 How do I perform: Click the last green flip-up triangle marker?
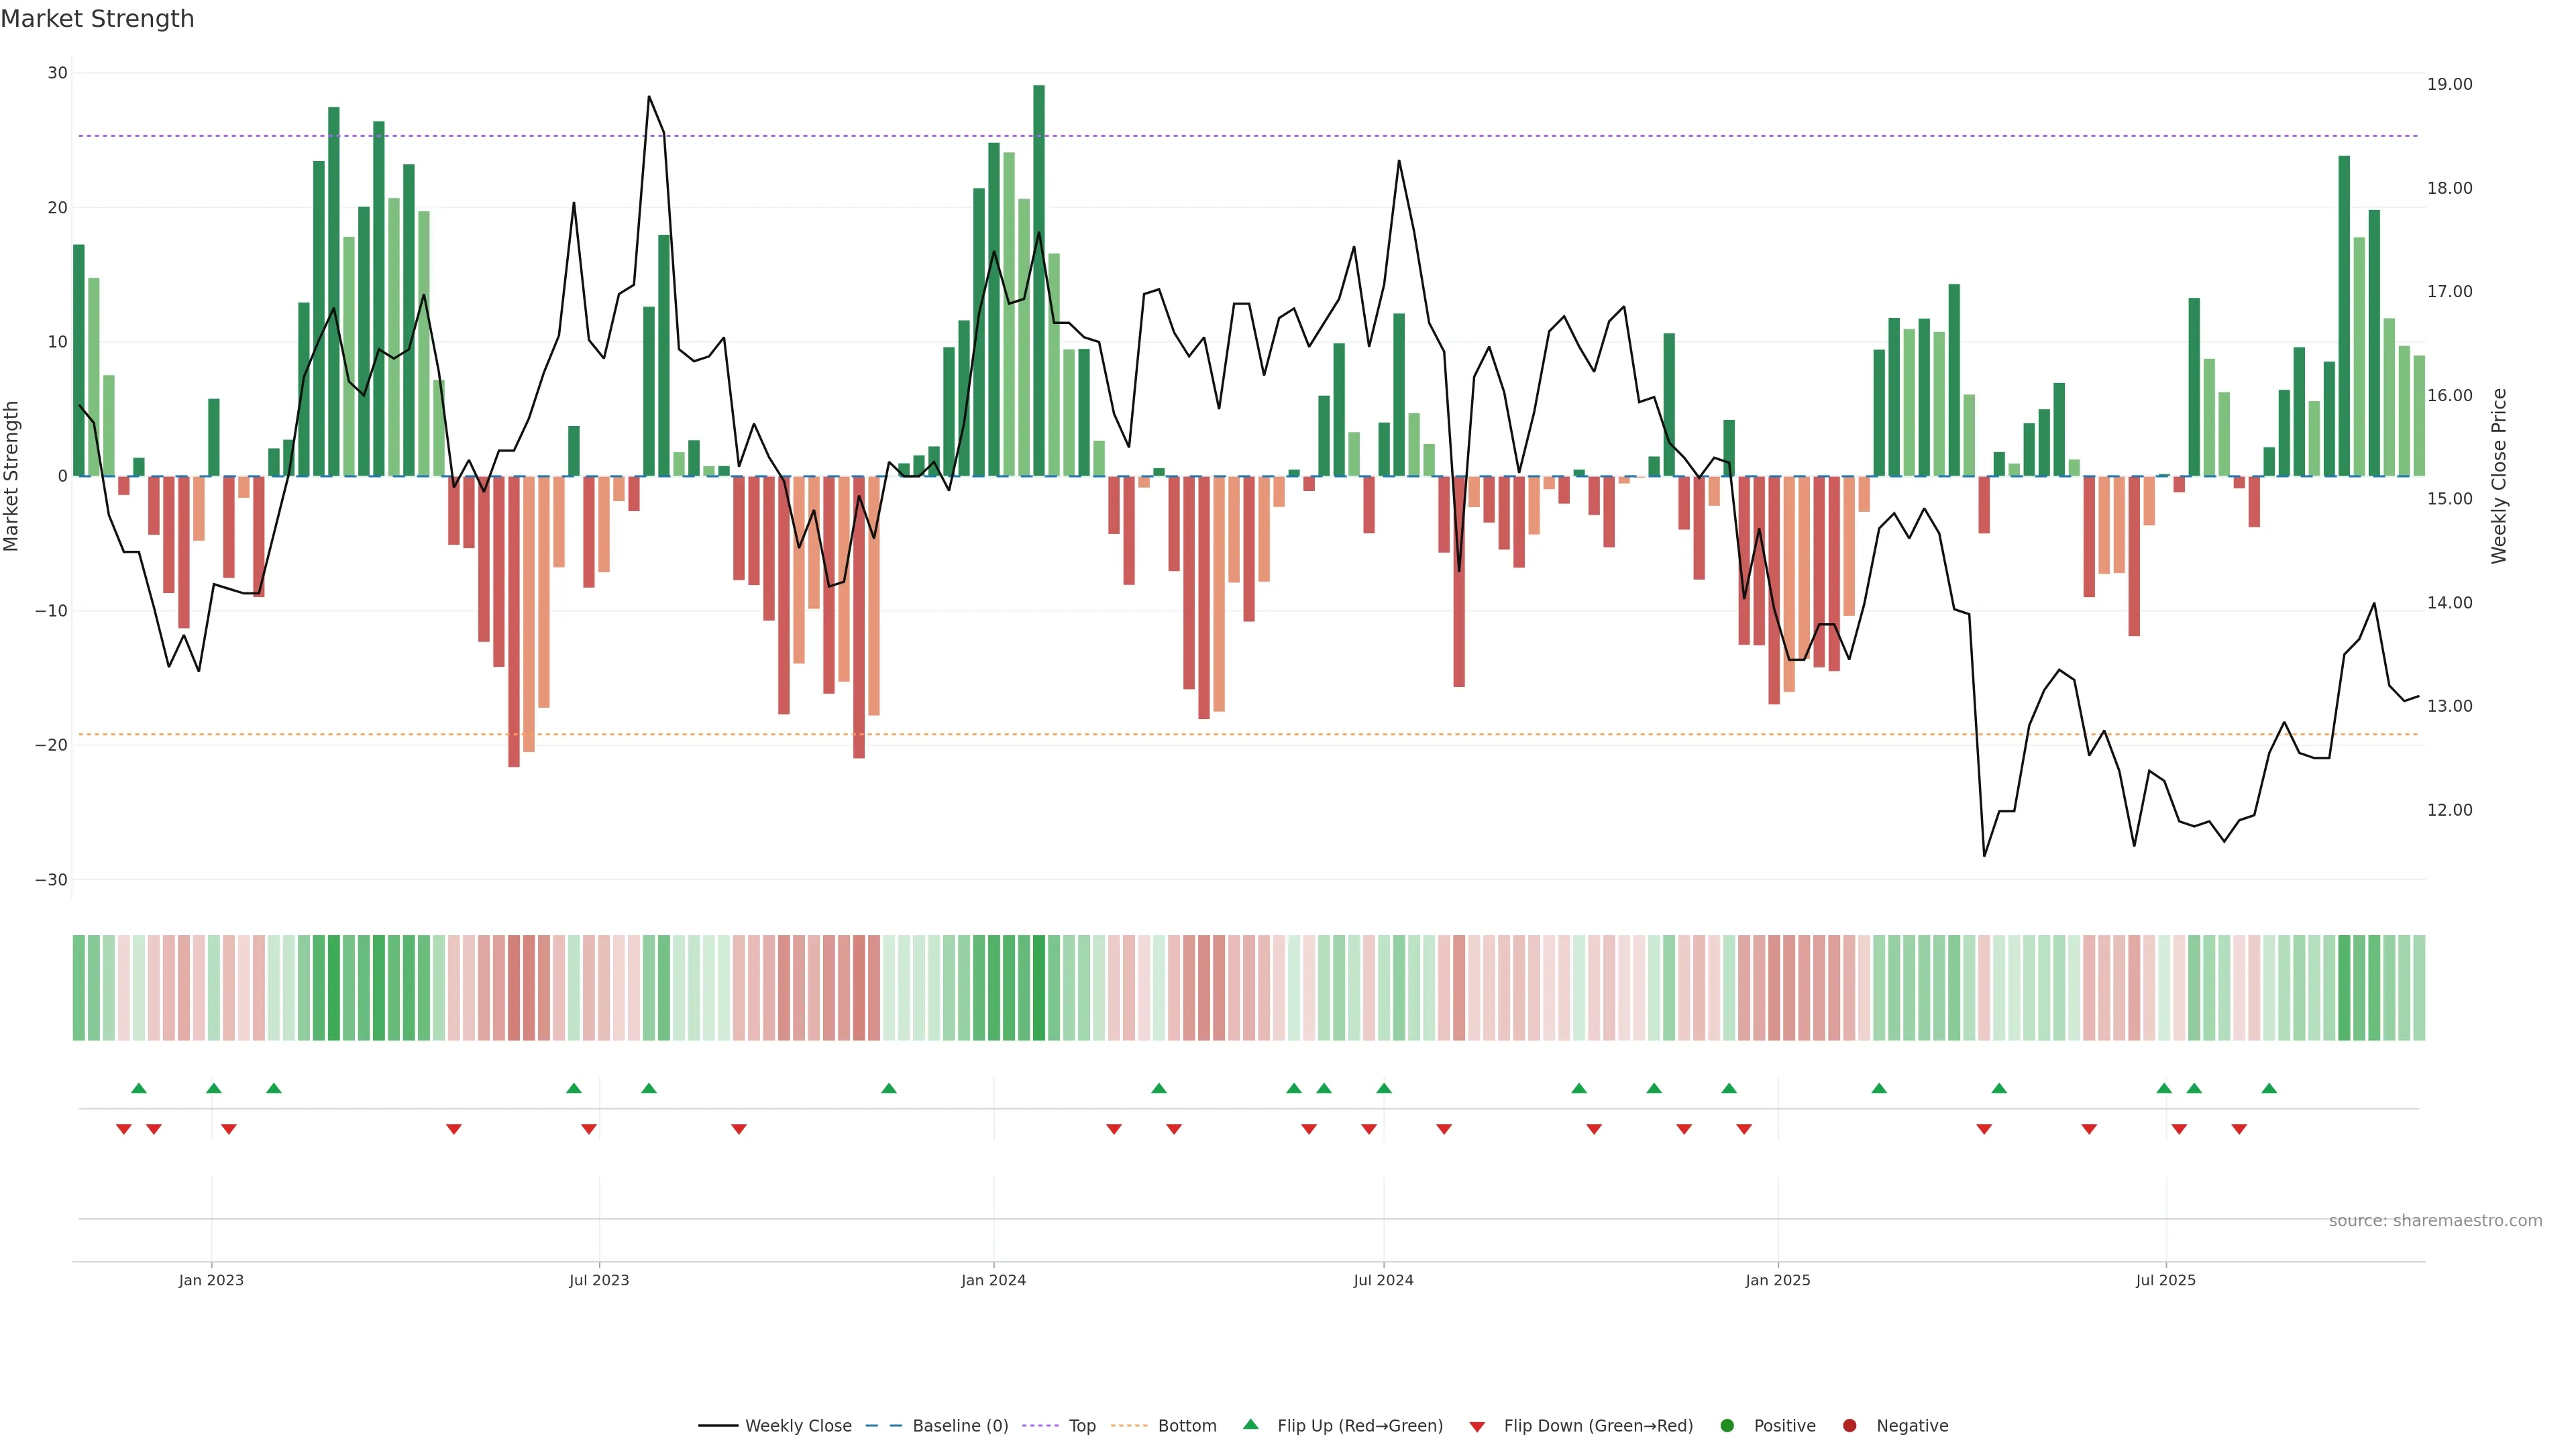[x=2269, y=1088]
